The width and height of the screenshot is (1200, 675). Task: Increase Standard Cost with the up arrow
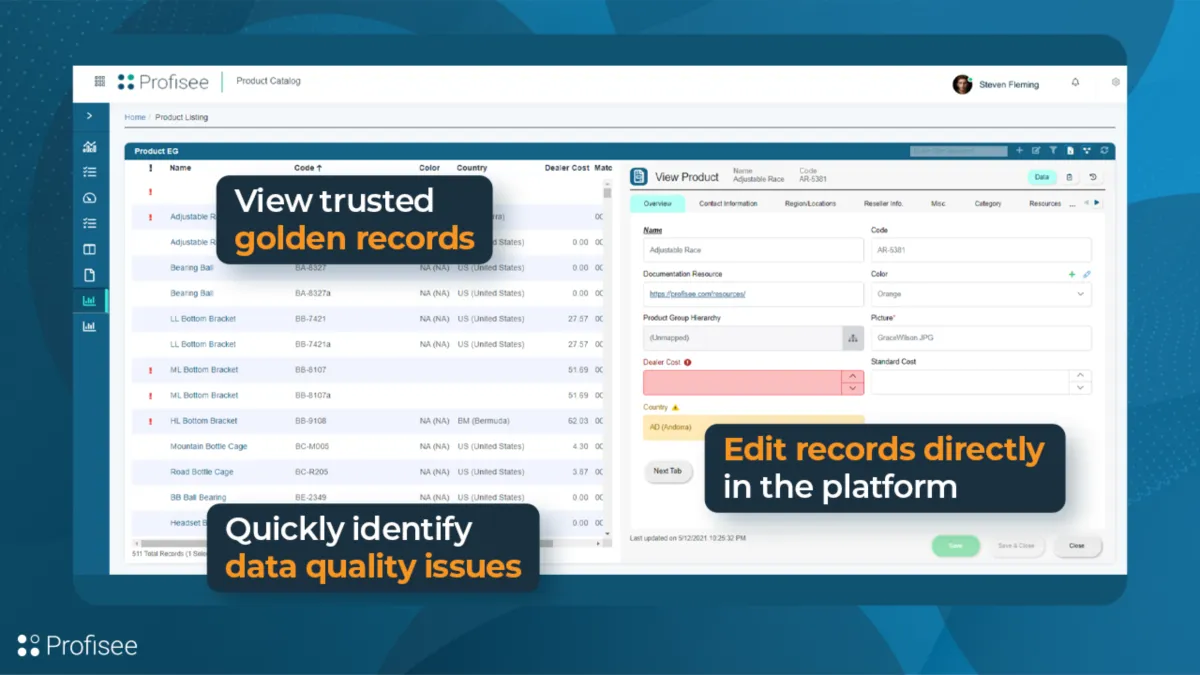point(1080,377)
